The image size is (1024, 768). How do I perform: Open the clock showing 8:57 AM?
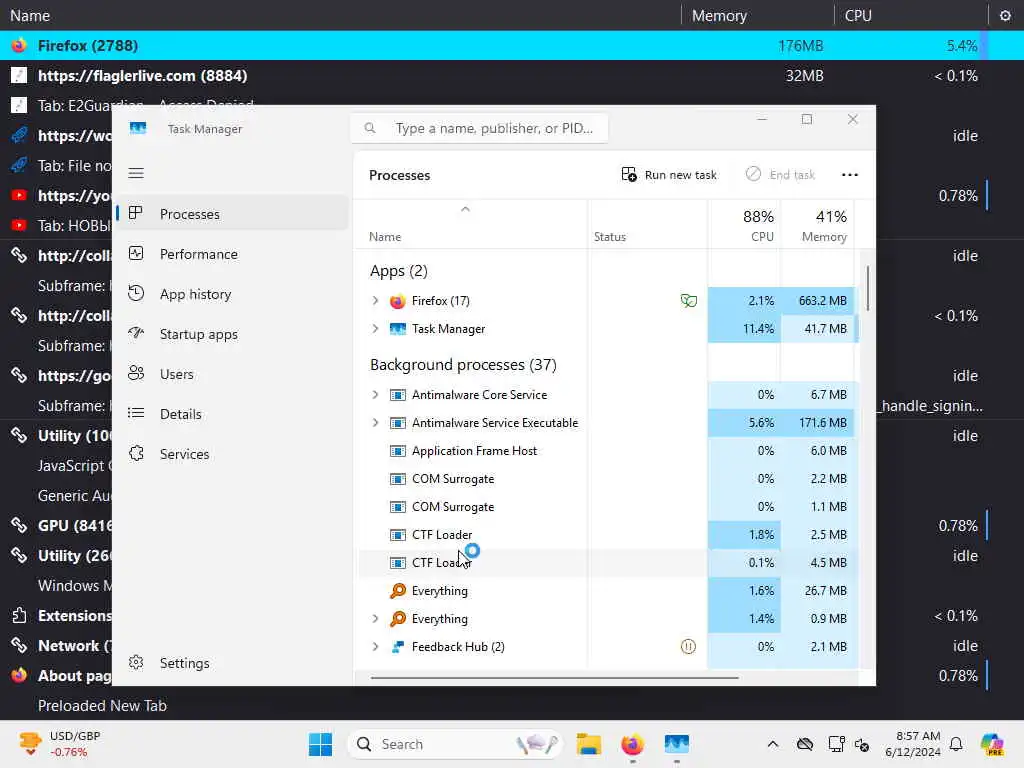coord(913,744)
